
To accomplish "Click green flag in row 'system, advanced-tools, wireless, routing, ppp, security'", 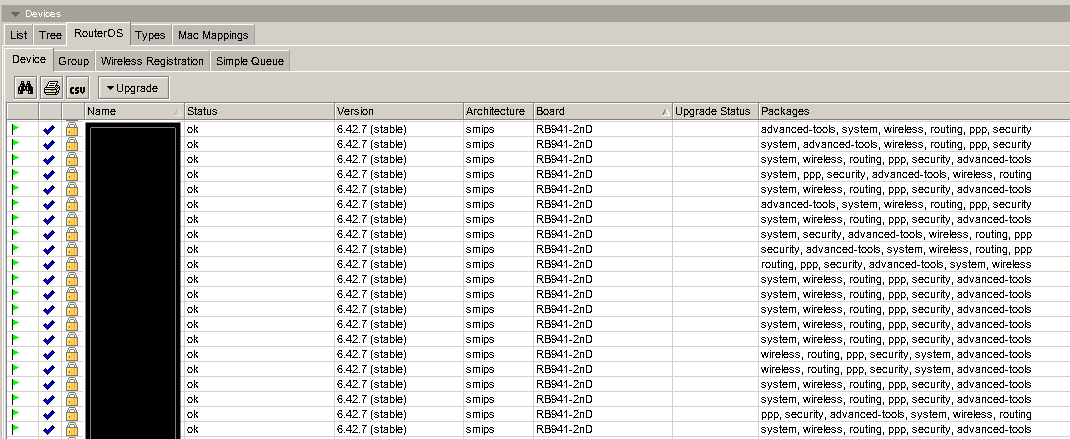I will tap(16, 144).
